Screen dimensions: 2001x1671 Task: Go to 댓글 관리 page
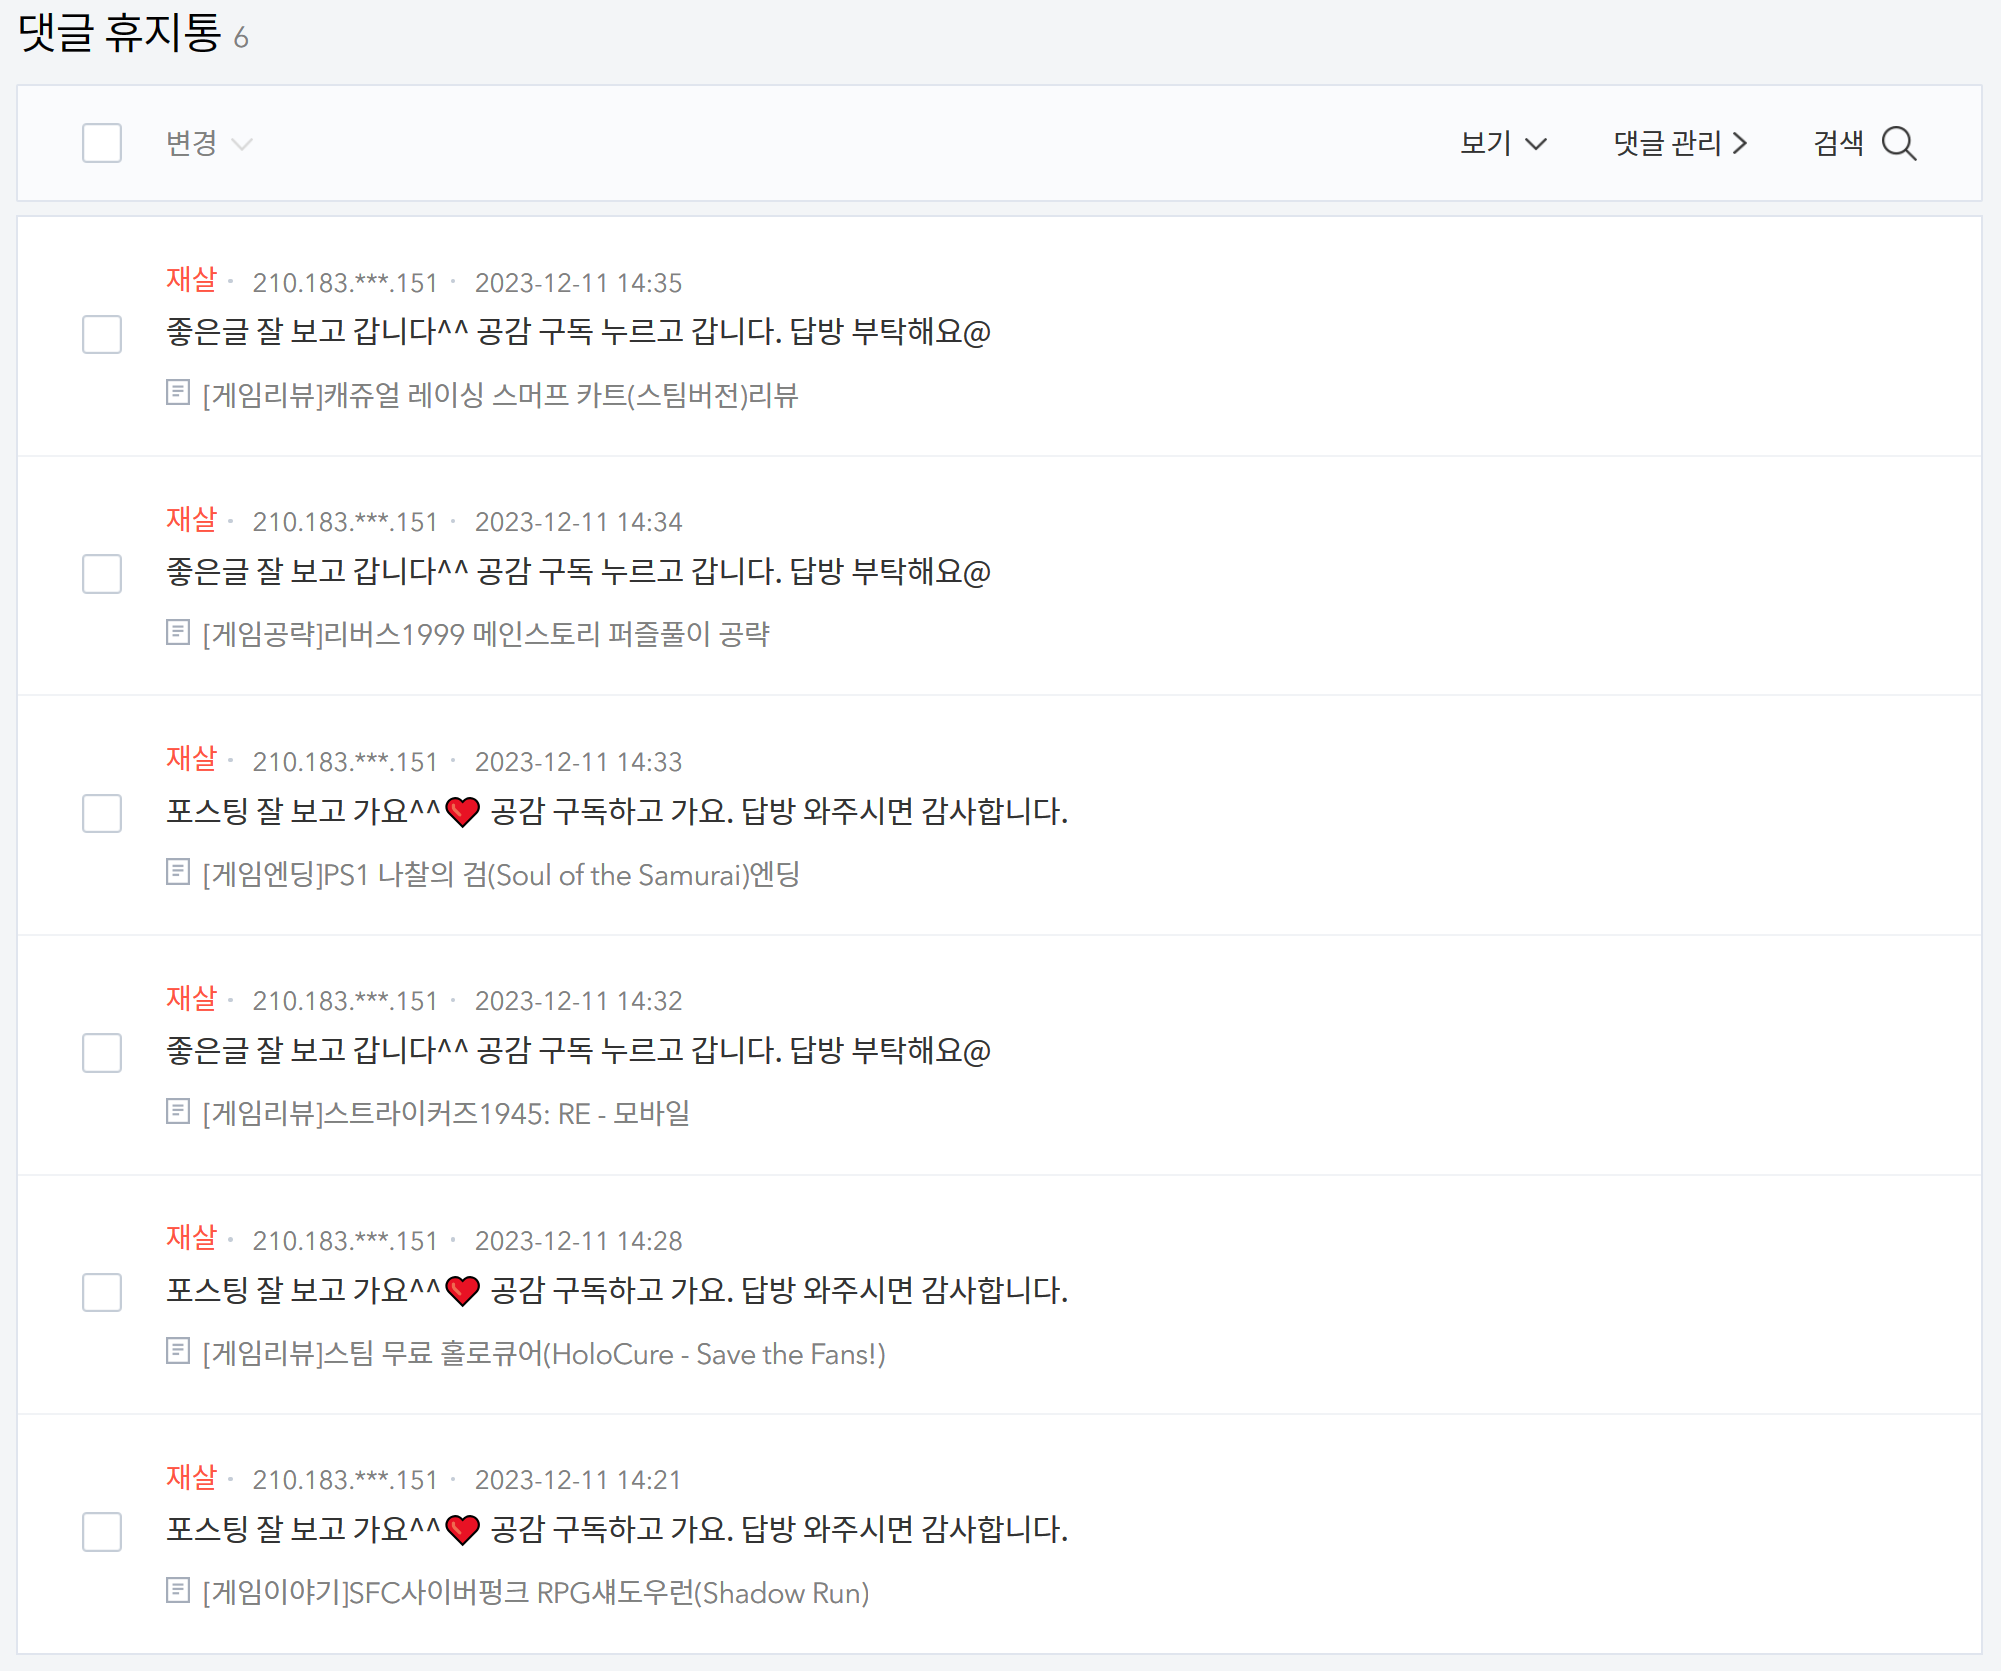(x=1667, y=144)
